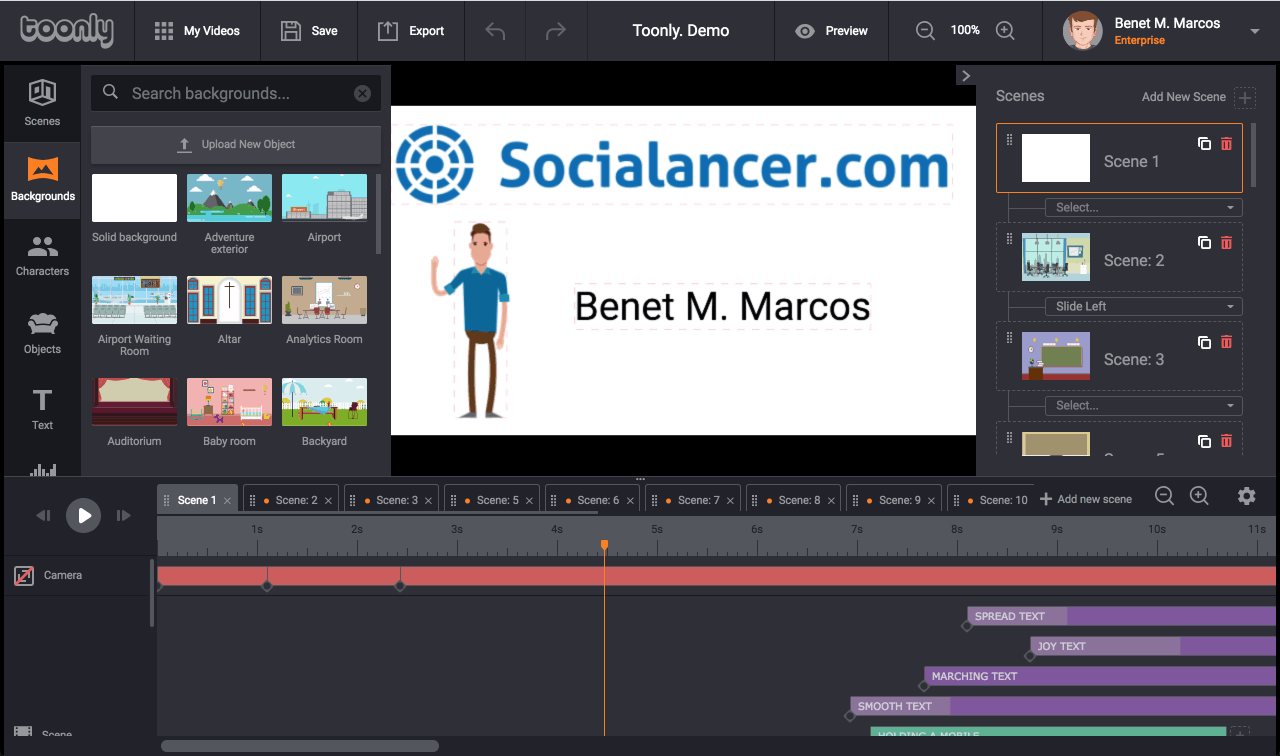Choose the Baby room background
The width and height of the screenshot is (1280, 756).
pos(229,402)
